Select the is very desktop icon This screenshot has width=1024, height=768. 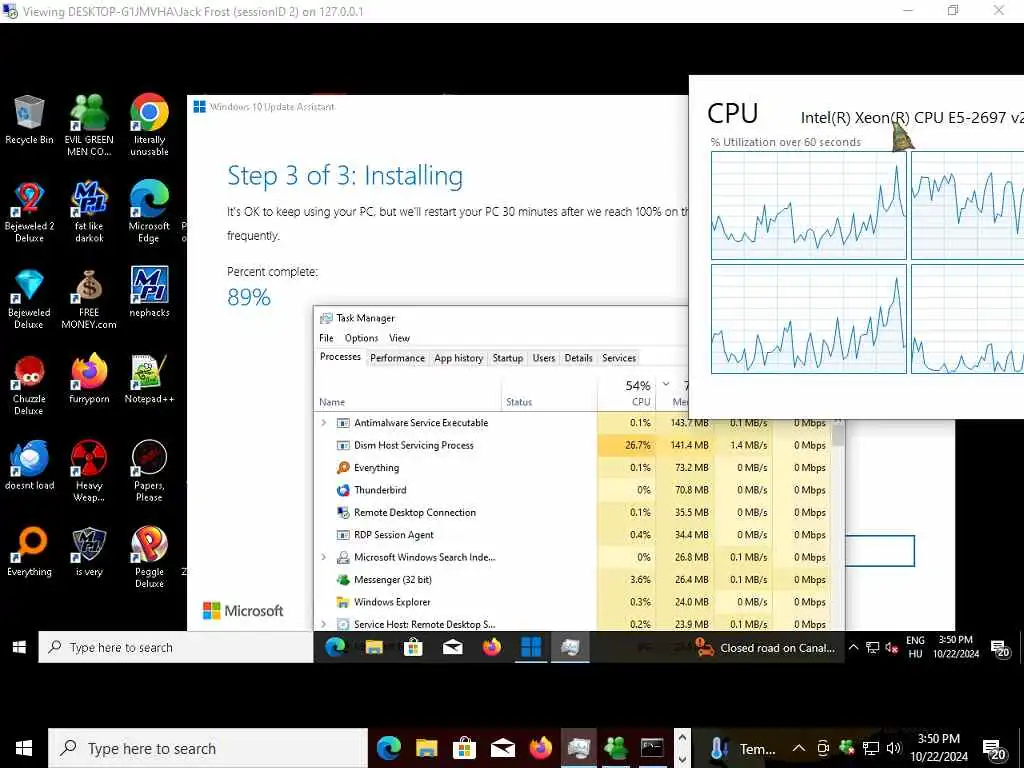(x=89, y=552)
